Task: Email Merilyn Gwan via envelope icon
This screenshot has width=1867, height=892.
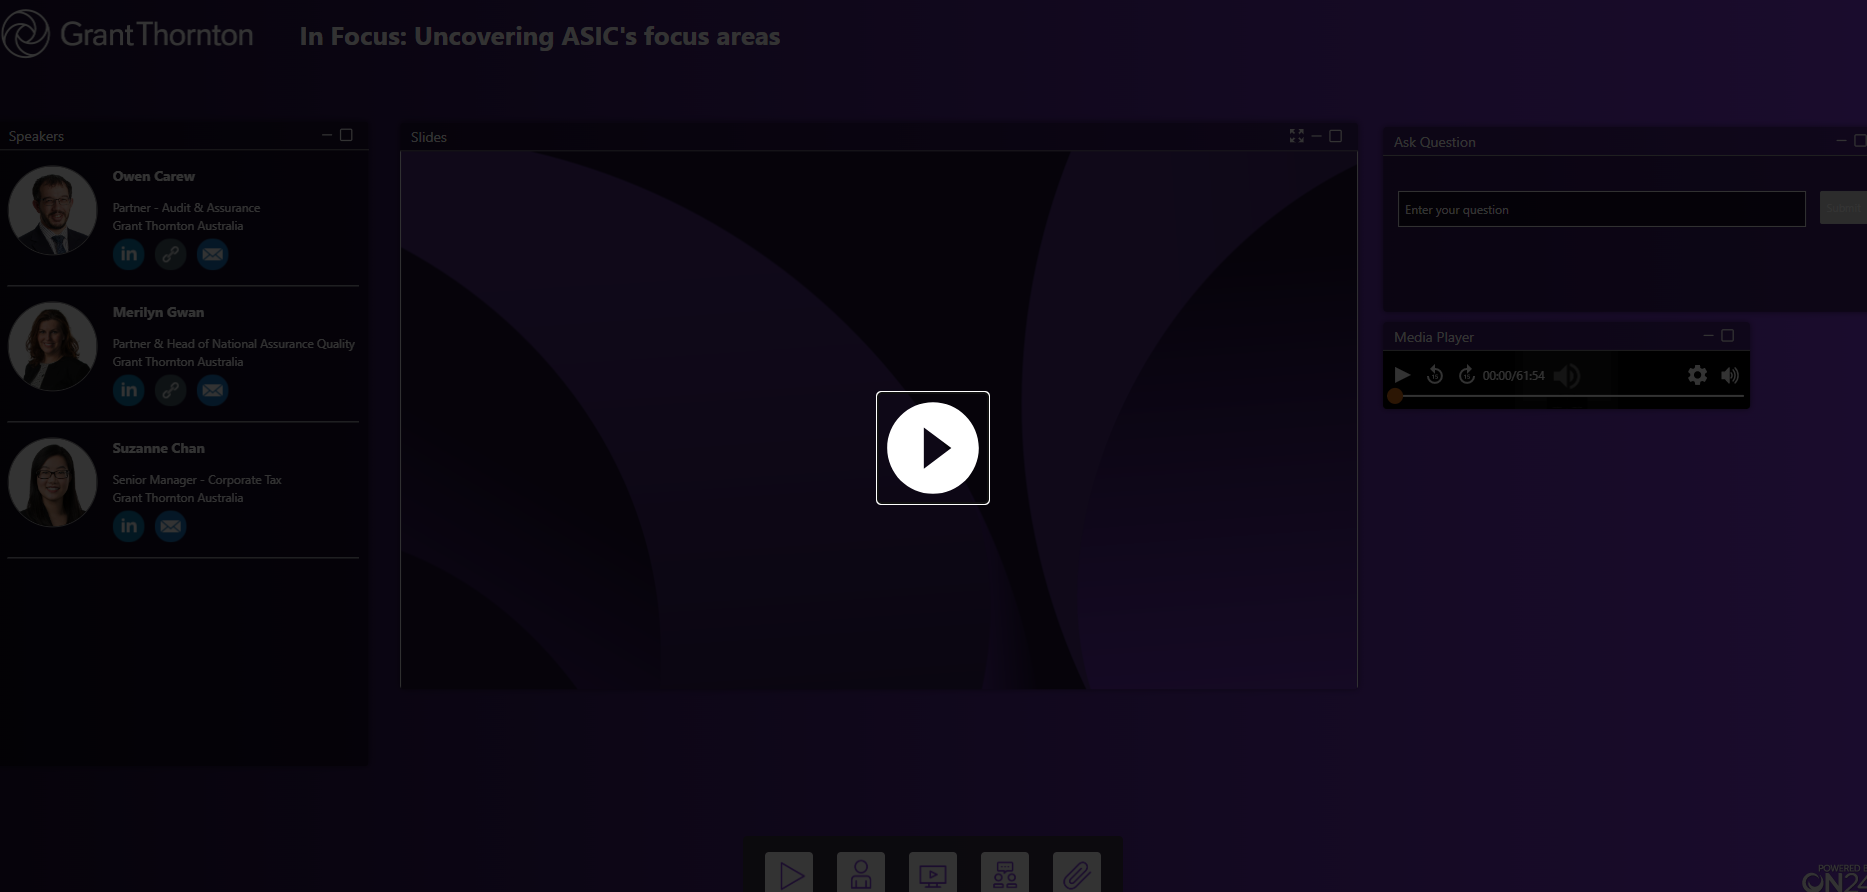Action: (212, 390)
